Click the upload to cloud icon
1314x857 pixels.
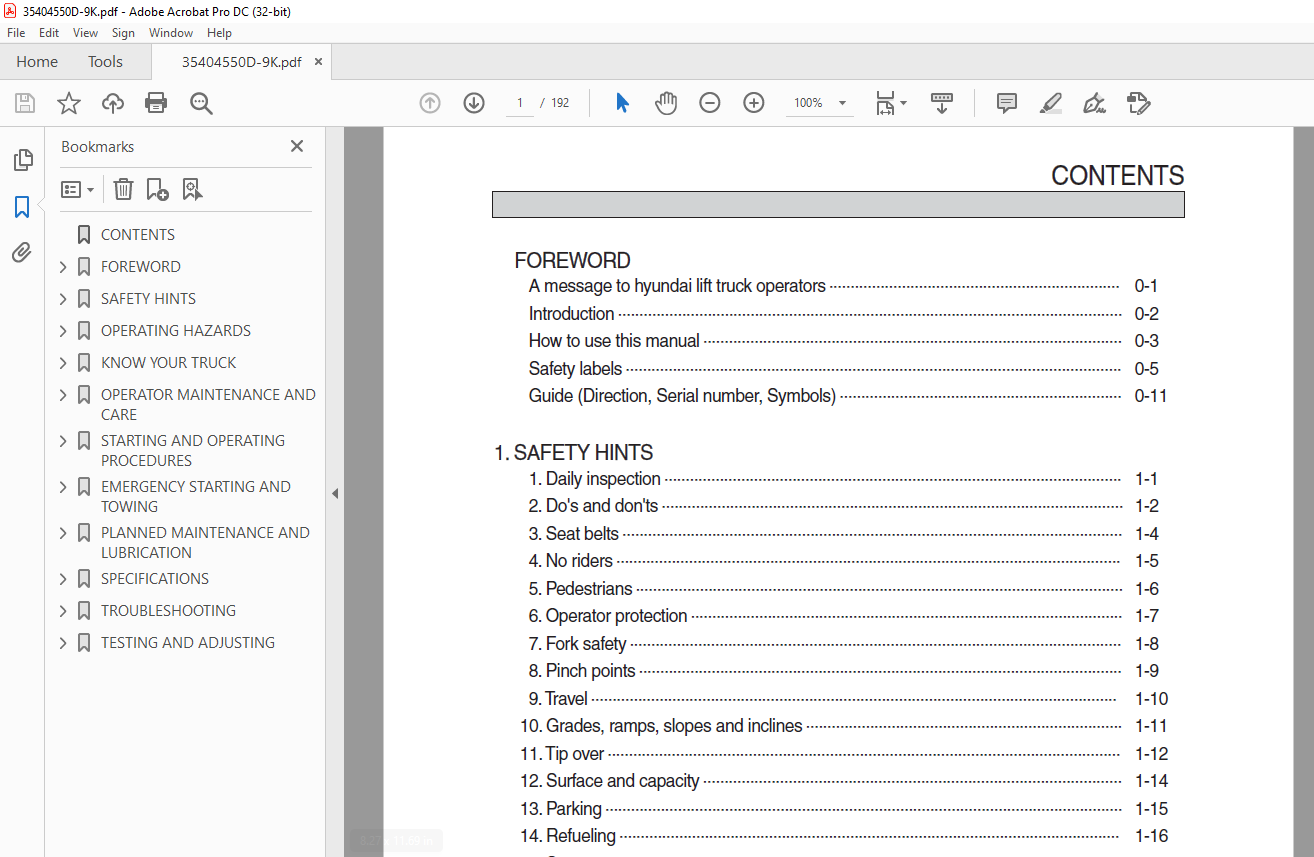[113, 103]
